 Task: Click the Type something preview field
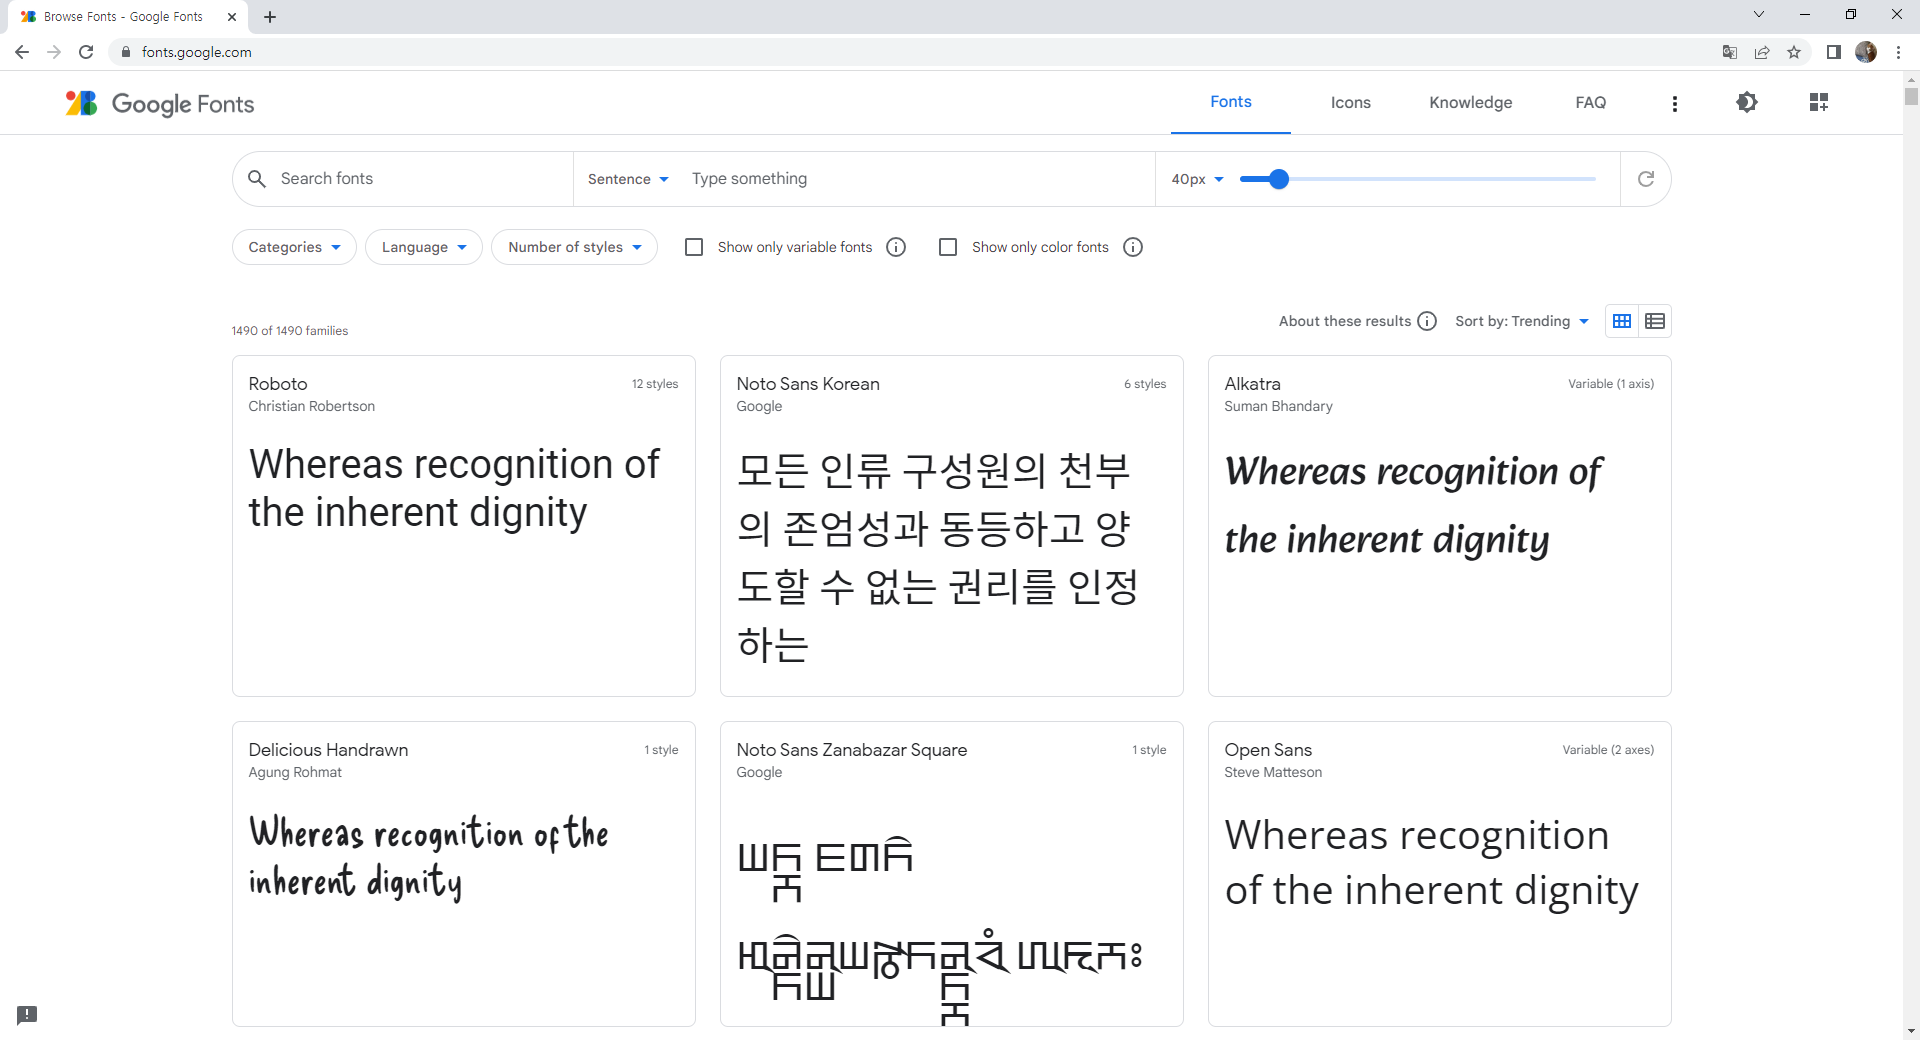(x=918, y=179)
